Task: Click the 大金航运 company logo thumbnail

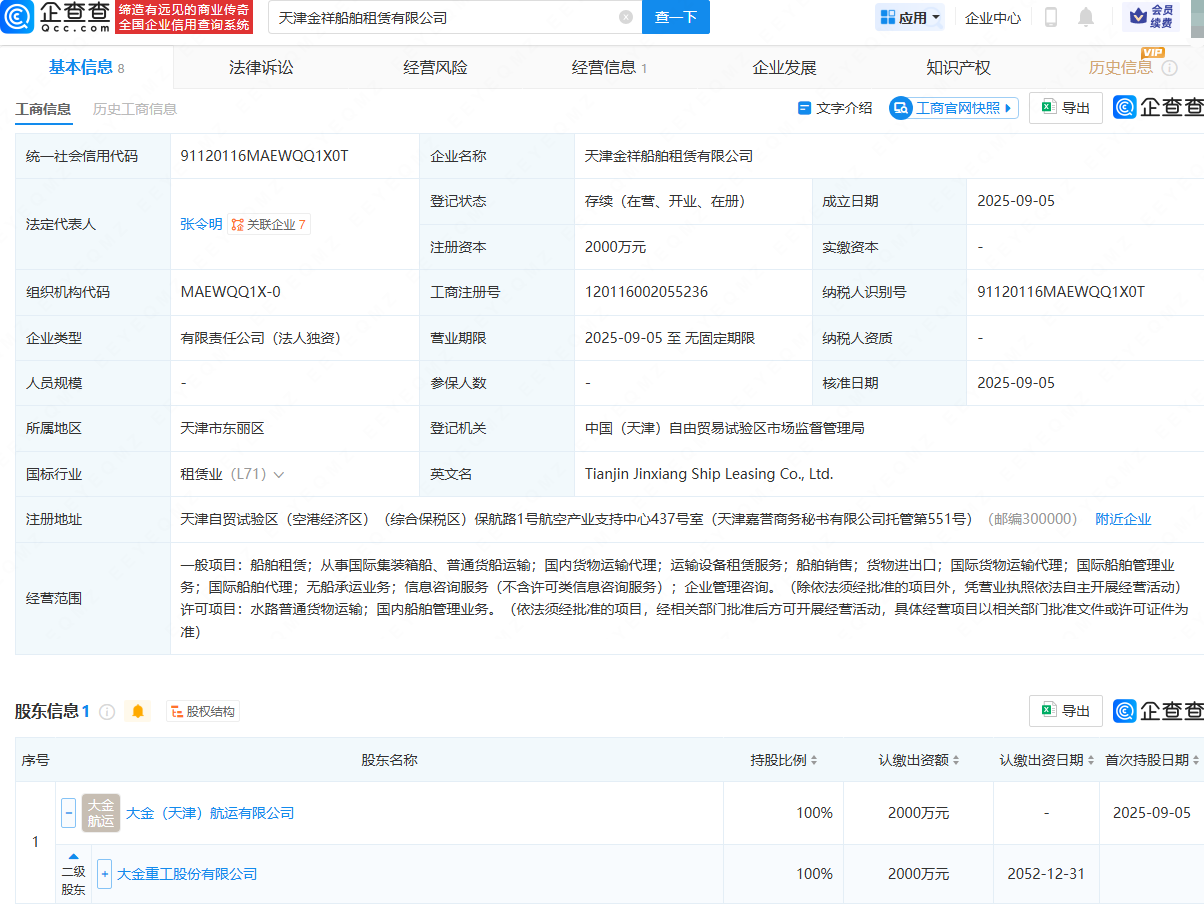Action: coord(101,813)
